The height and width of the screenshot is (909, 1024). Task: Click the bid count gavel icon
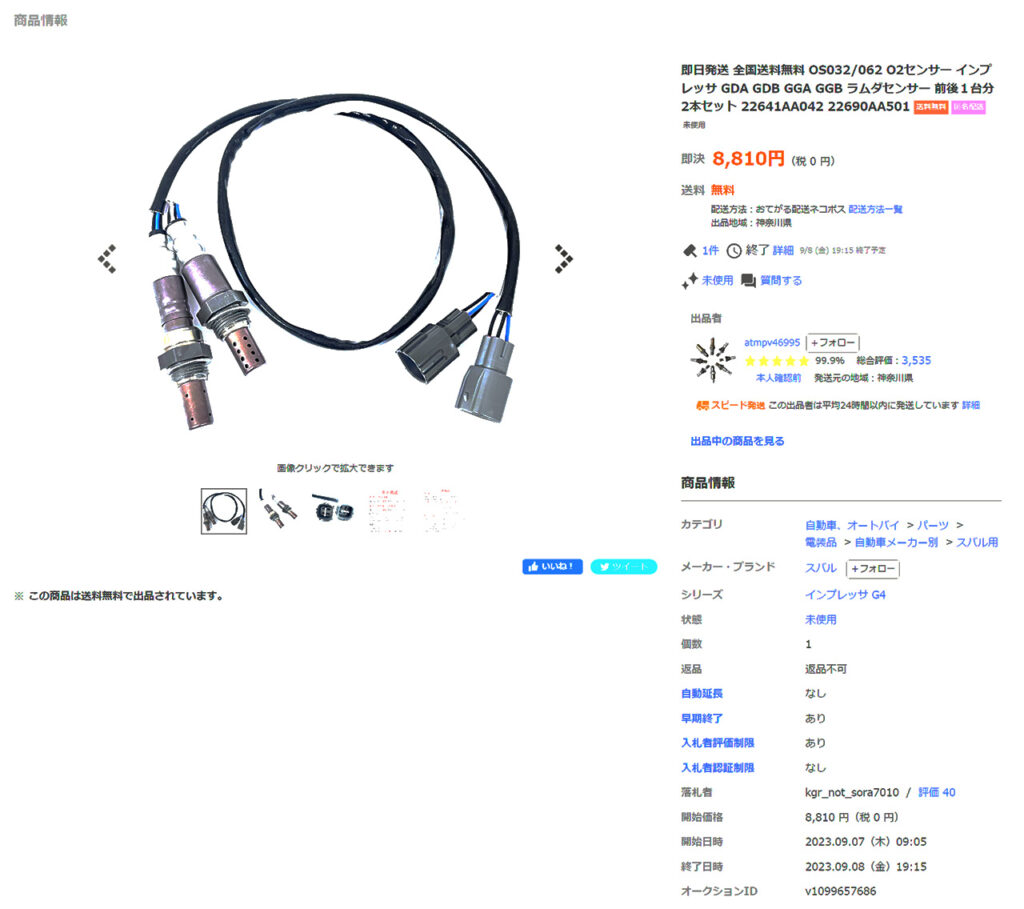689,250
